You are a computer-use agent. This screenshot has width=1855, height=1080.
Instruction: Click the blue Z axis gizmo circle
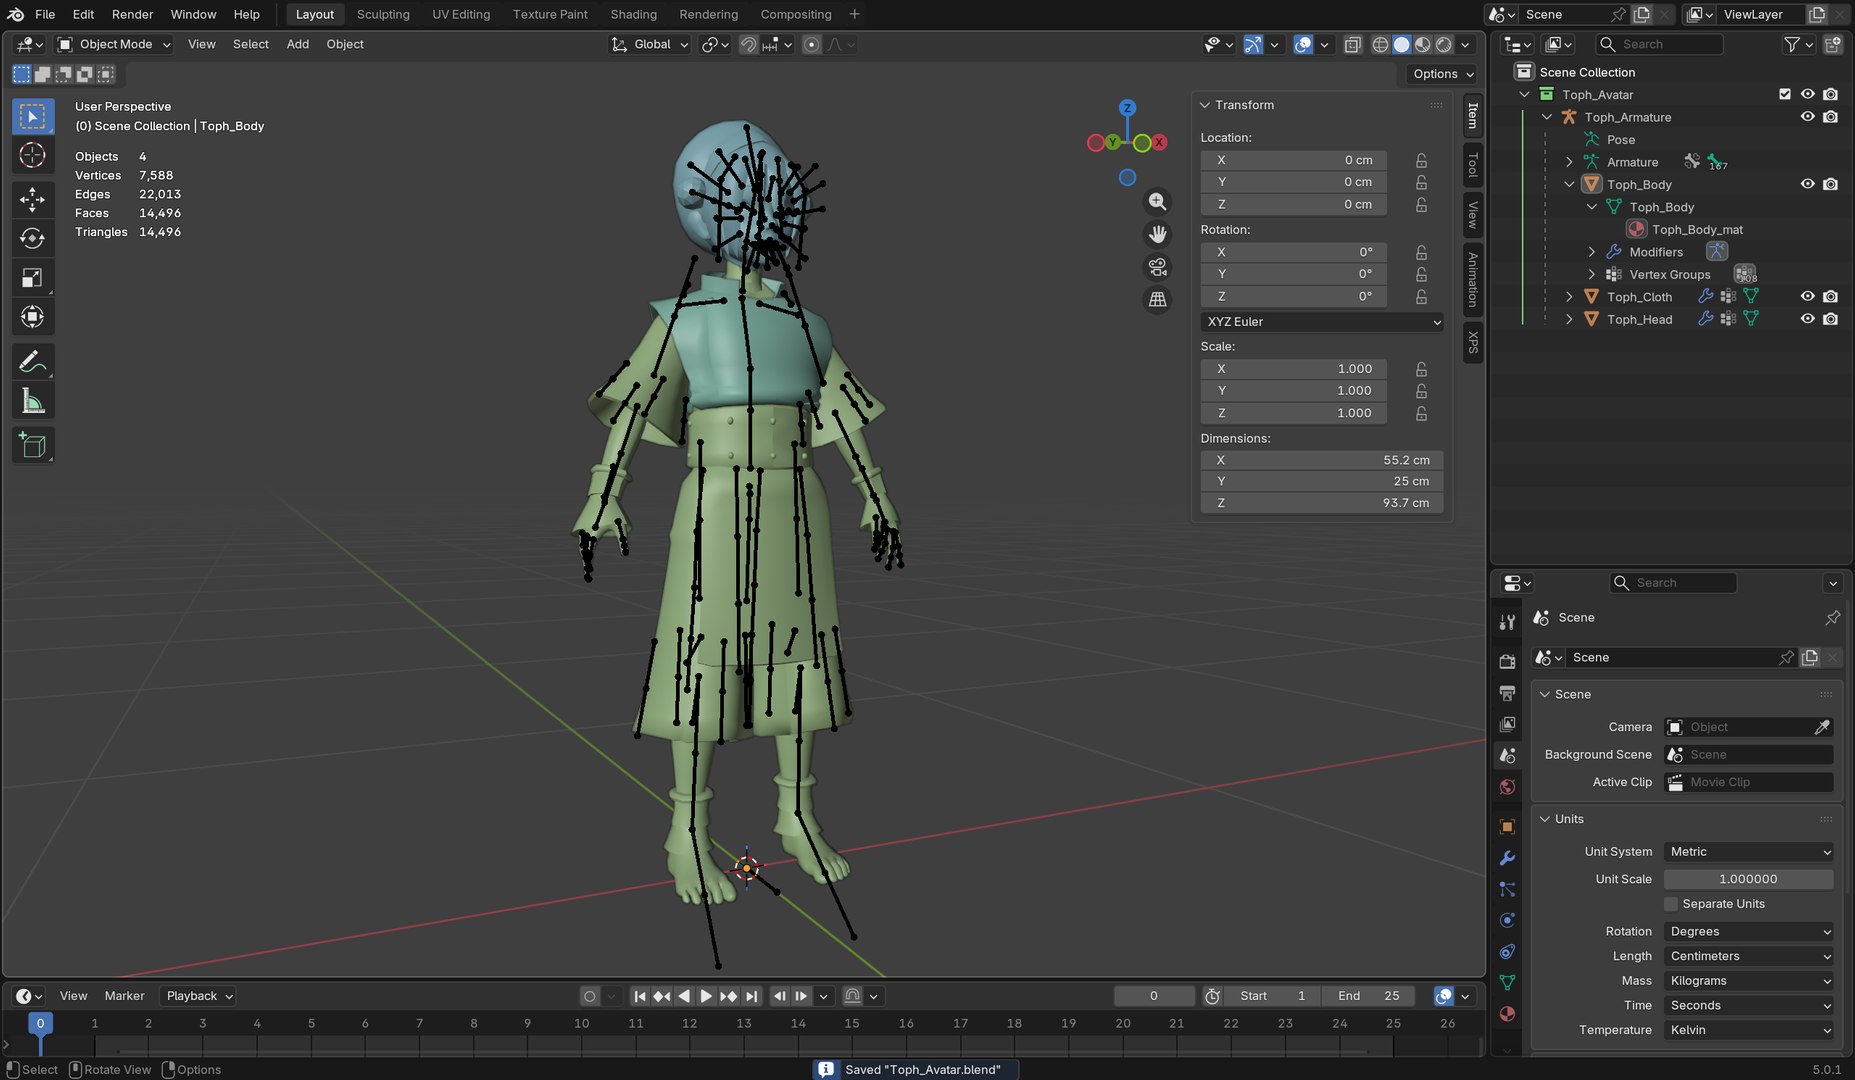(x=1127, y=108)
